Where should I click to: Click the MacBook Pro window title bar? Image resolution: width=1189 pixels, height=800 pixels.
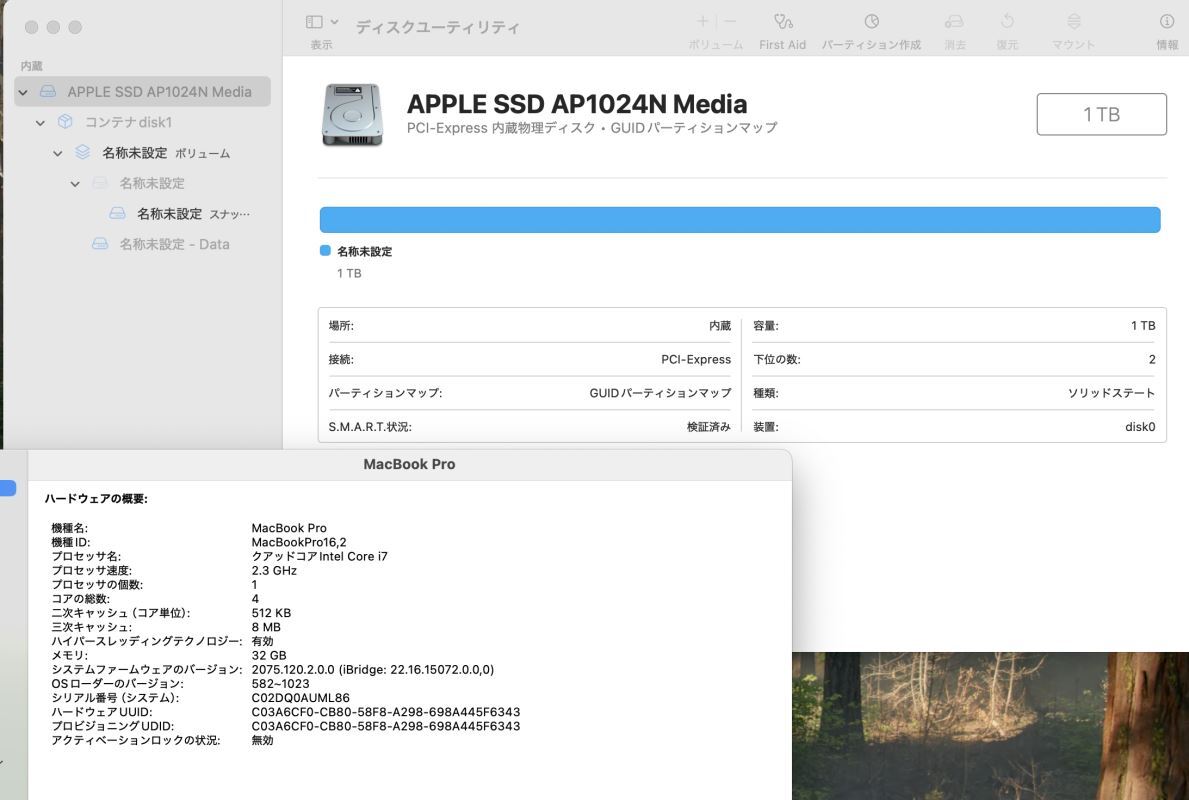[409, 464]
